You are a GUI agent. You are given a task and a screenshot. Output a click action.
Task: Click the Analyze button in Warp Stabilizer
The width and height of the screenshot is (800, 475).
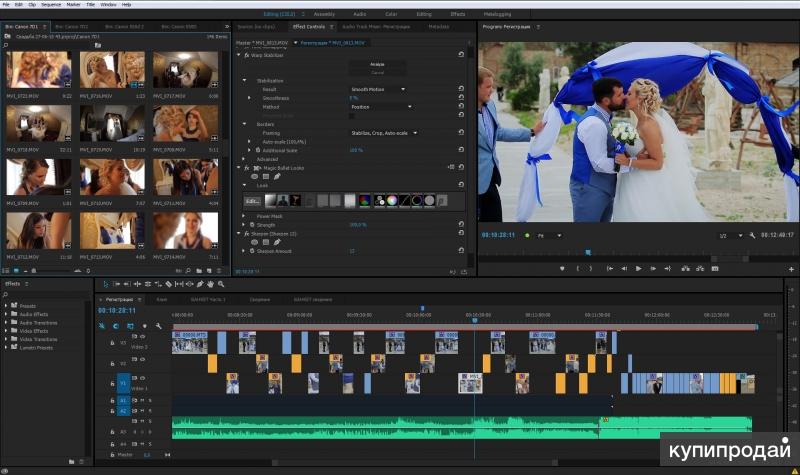(x=378, y=64)
